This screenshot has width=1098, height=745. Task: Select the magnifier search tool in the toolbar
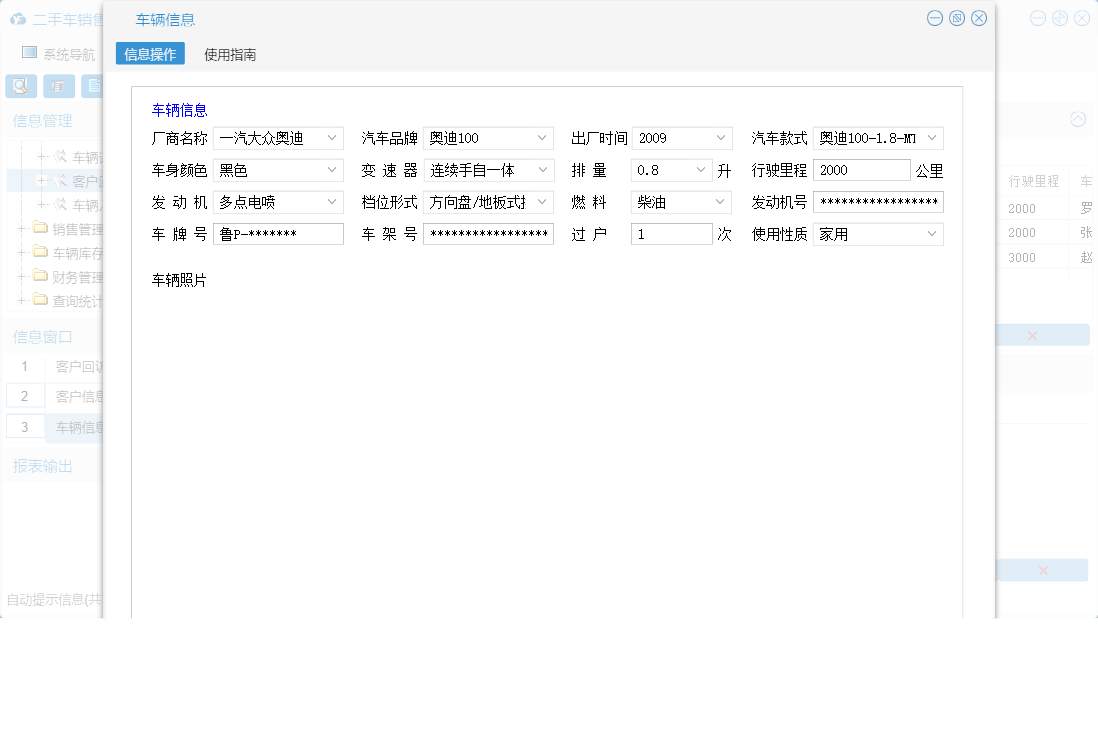click(x=20, y=86)
